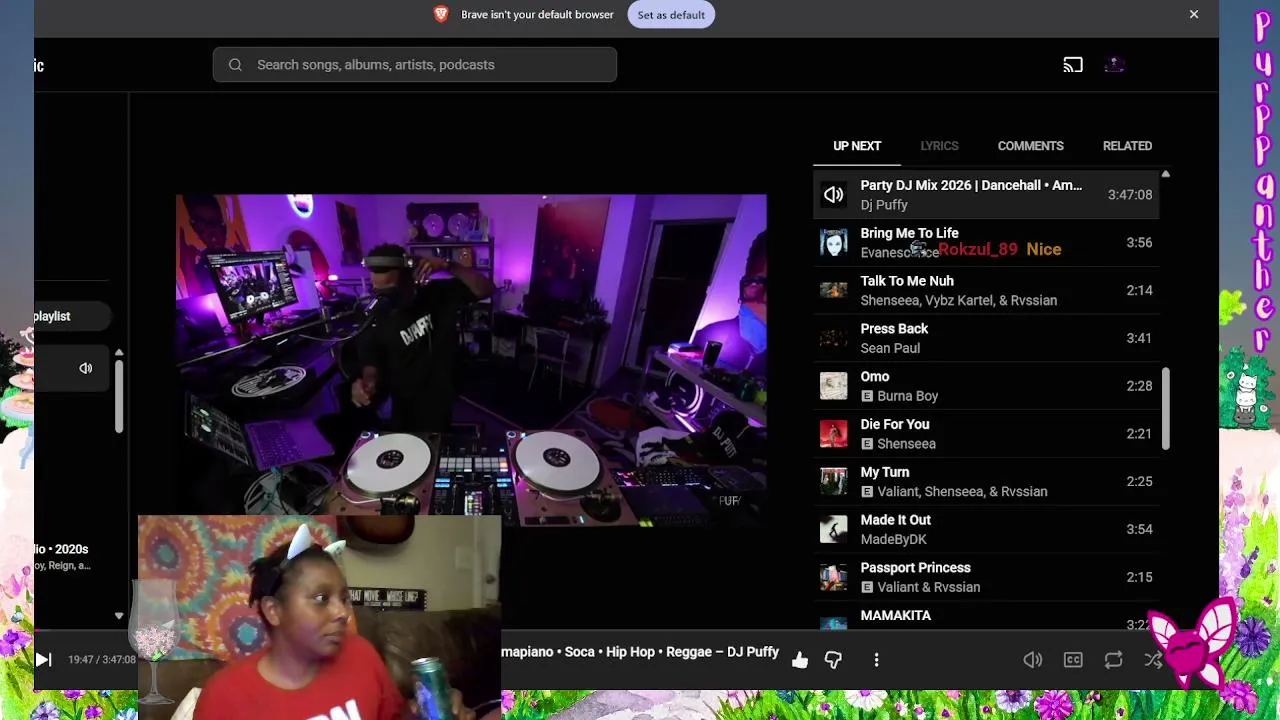Image resolution: width=1280 pixels, height=720 pixels.
Task: Open Shenseea, Vybz Kartel, & Rvssian artist link
Action: pyautogui.click(x=958, y=300)
